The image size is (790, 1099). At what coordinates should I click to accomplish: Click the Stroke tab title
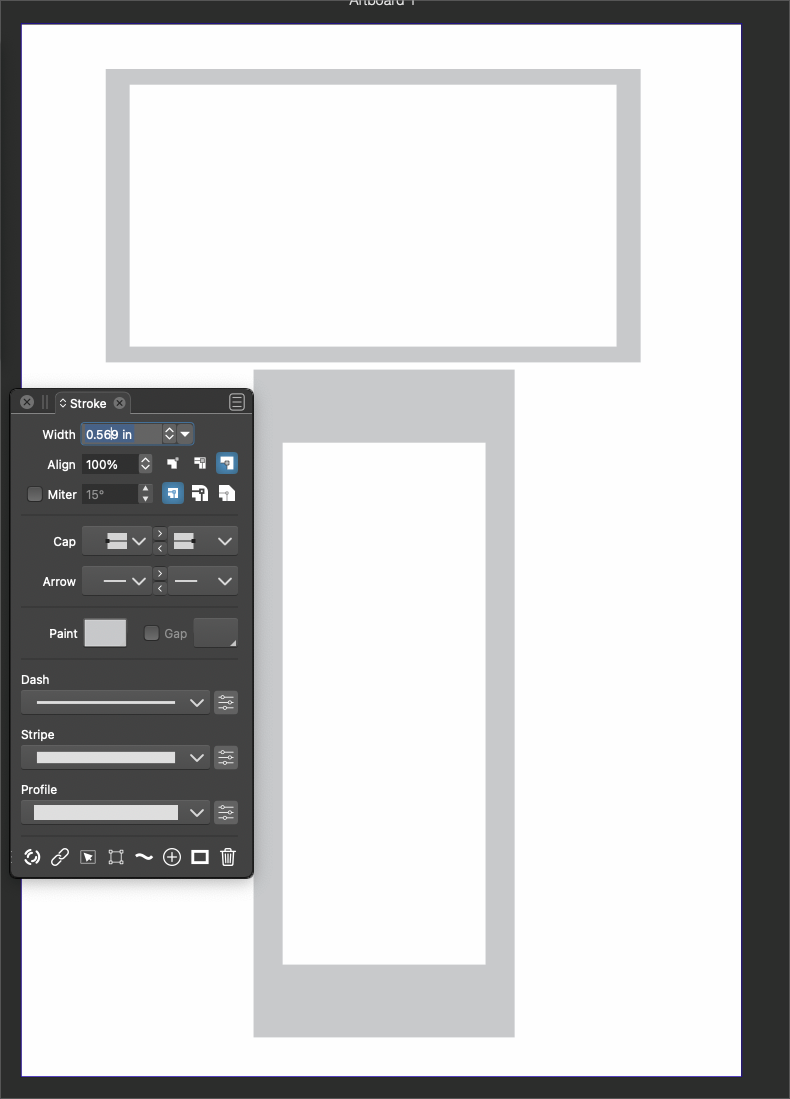(x=88, y=403)
